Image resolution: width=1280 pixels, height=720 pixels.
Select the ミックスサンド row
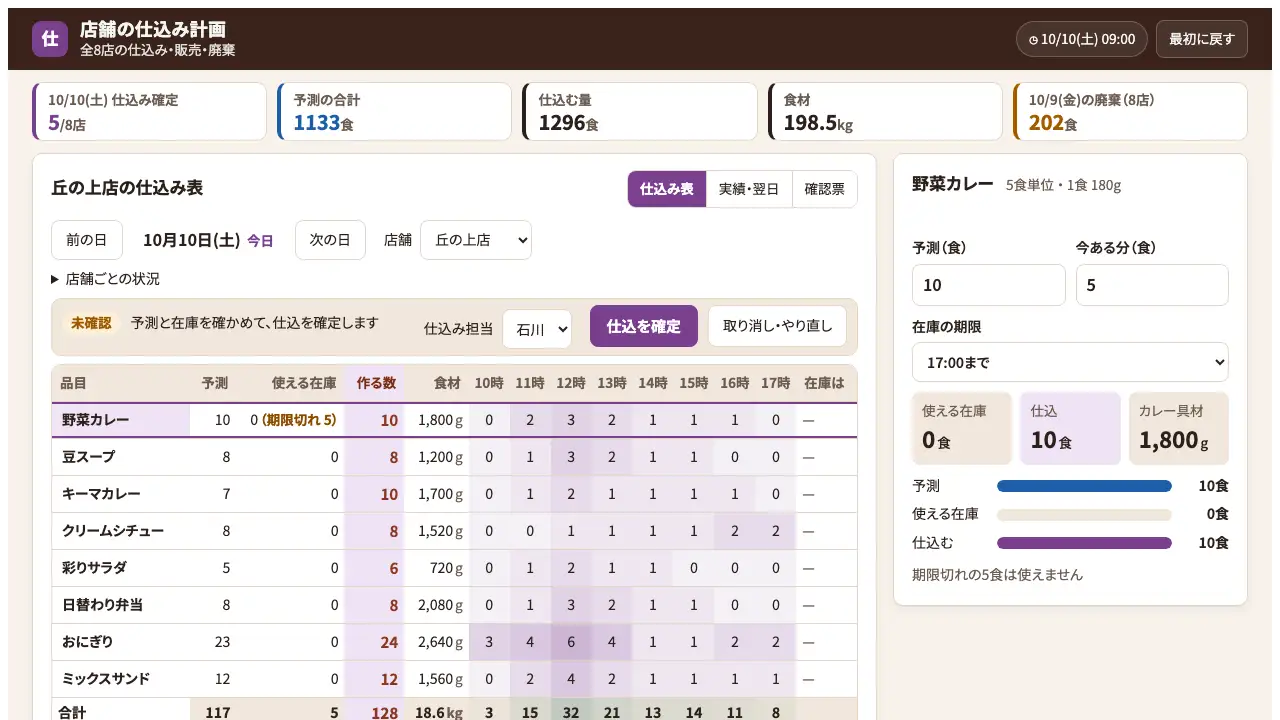click(454, 679)
